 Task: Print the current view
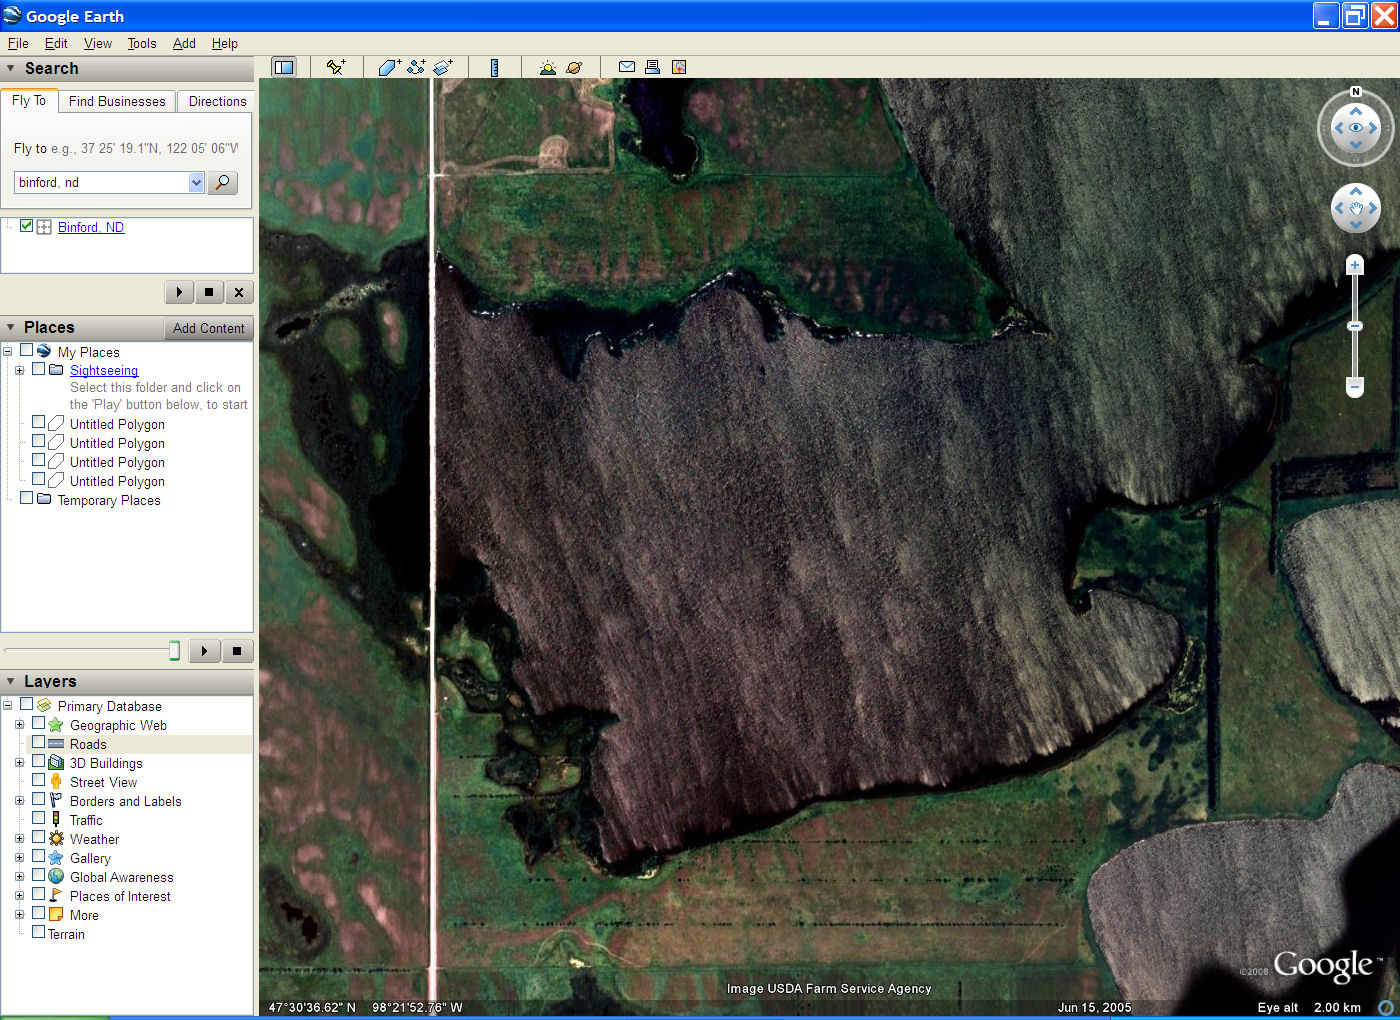click(652, 67)
